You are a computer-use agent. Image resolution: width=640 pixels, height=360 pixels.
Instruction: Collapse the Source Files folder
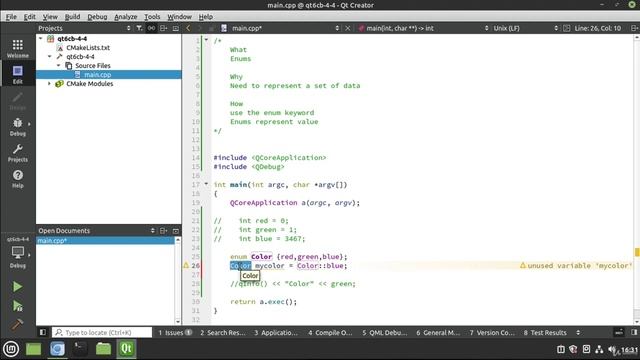pos(58,65)
